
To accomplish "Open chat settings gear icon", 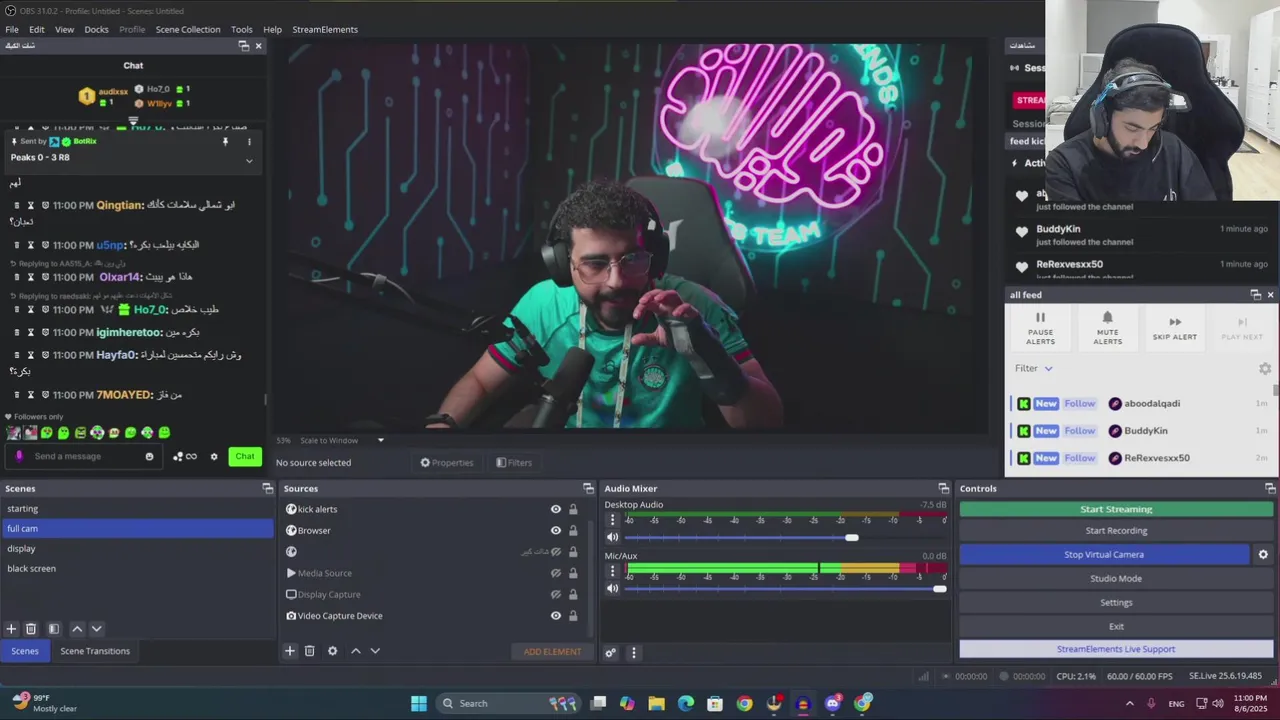I will pyautogui.click(x=213, y=457).
